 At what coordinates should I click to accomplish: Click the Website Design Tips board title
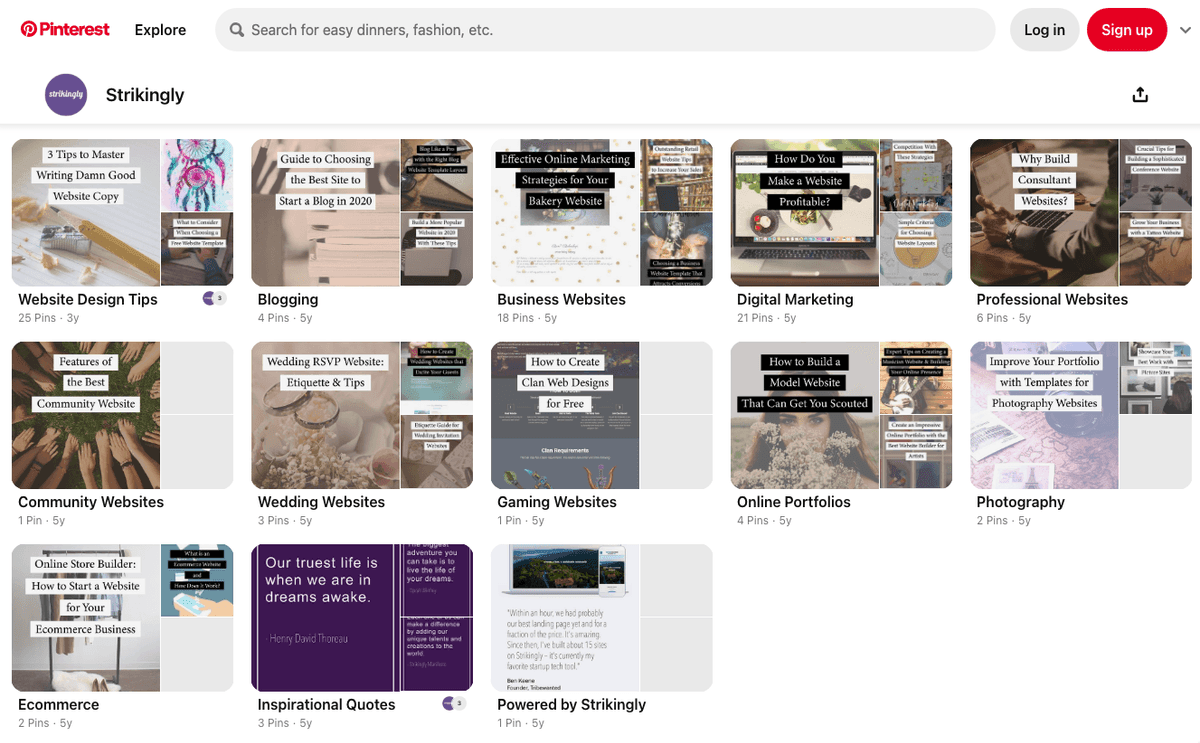tap(88, 299)
